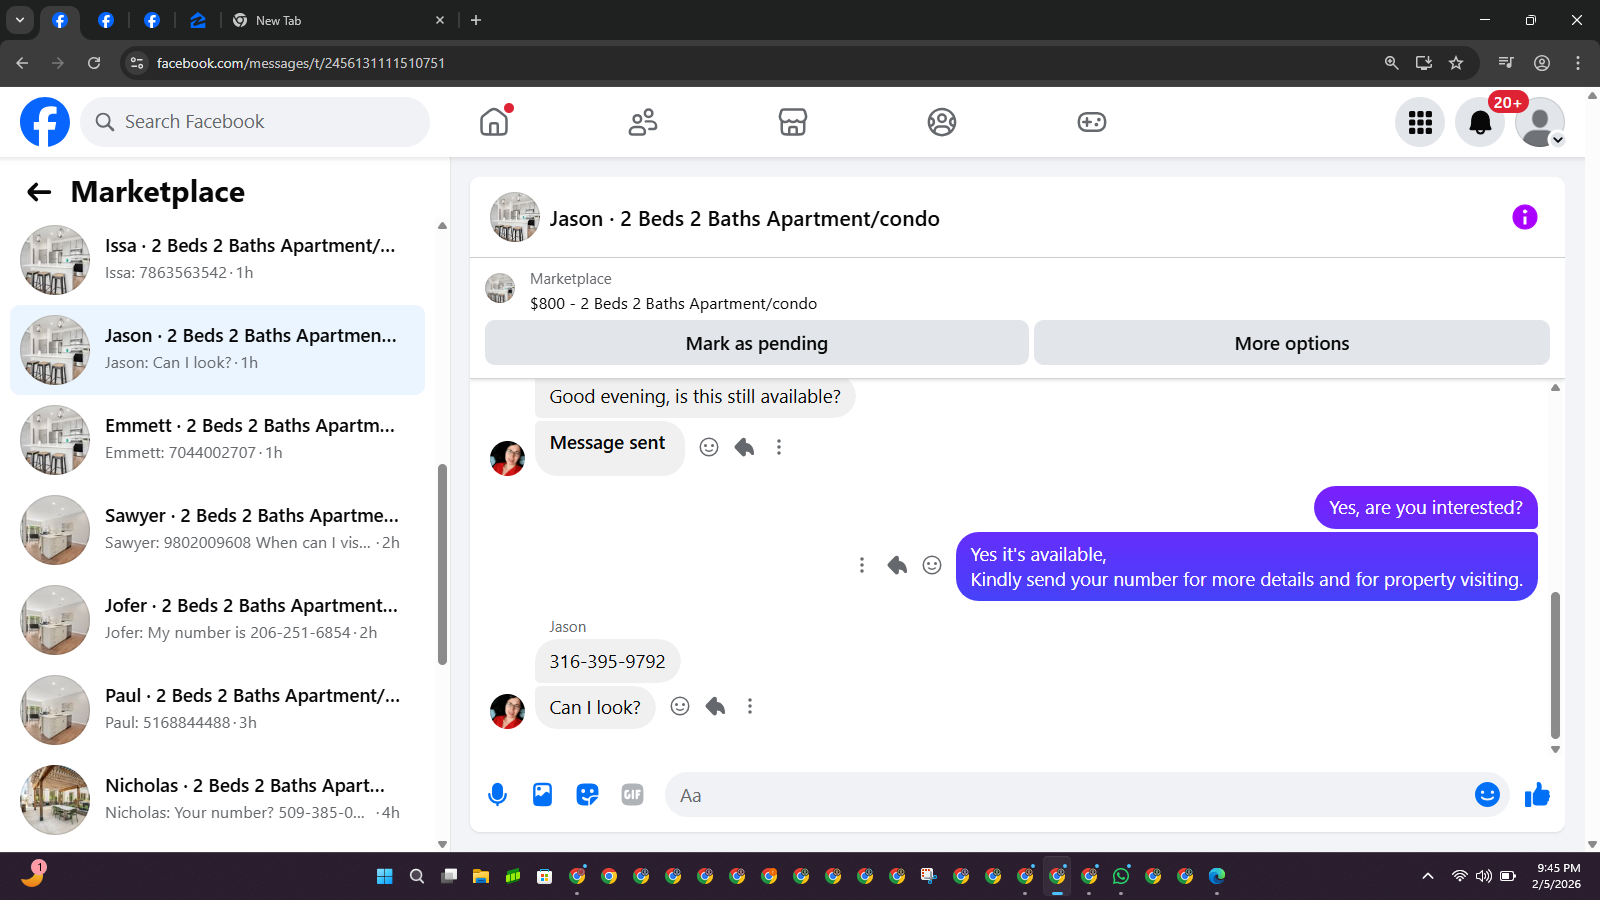1600x900 pixels.
Task: React to the "Yes it's available" message
Action: [932, 565]
